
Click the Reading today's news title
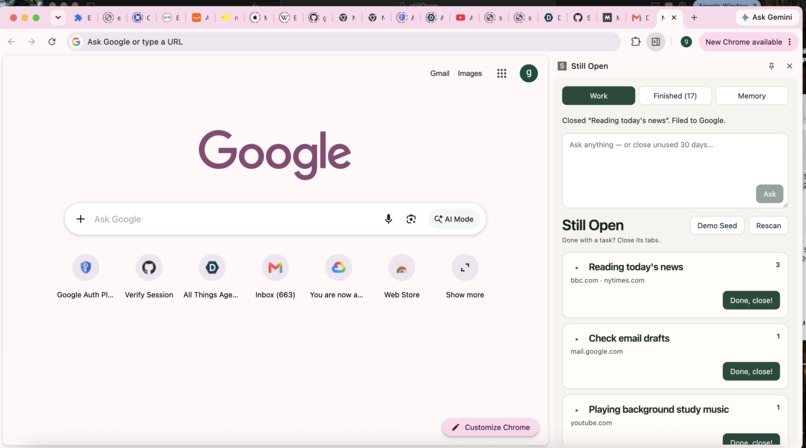click(x=636, y=267)
